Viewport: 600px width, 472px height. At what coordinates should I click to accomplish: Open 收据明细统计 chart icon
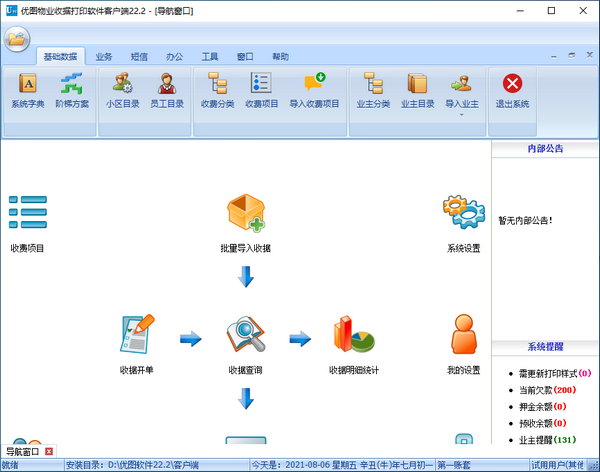tap(353, 340)
